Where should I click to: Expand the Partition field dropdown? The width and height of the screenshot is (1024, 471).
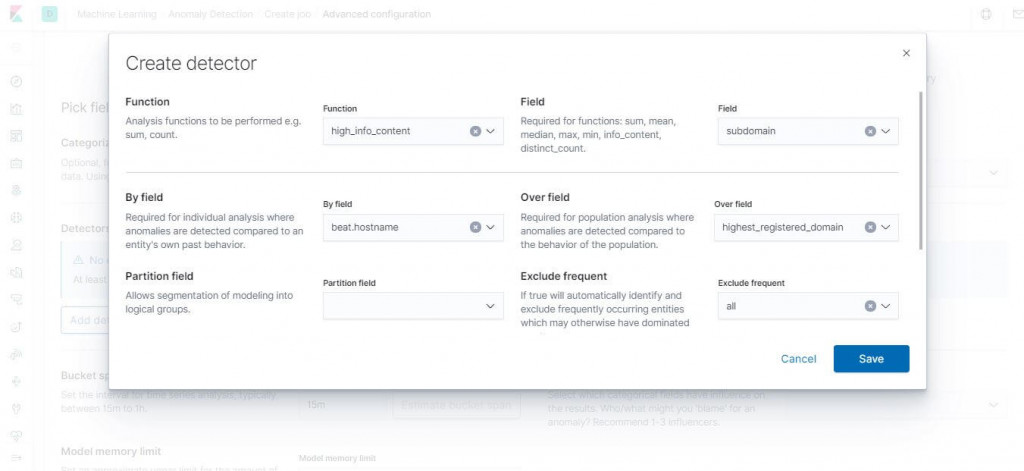[491, 306]
